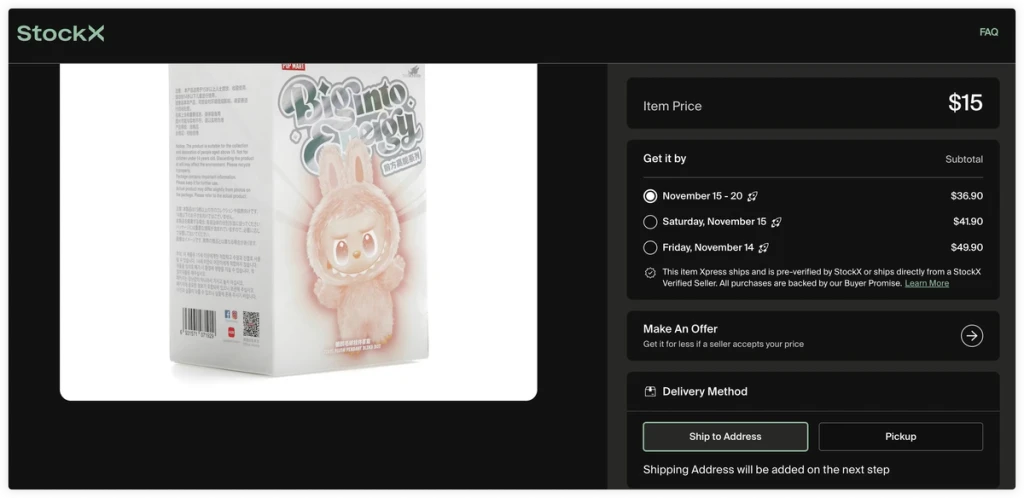Click 'Get it for less if a seller accepts your price'
This screenshot has width=1024, height=498.
point(723,344)
